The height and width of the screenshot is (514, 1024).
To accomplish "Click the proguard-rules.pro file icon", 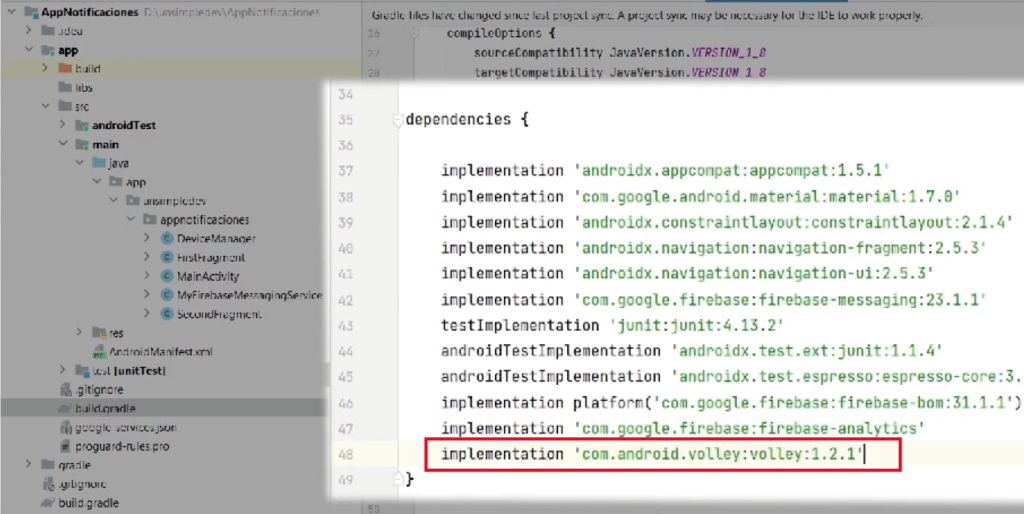I will [x=65, y=446].
